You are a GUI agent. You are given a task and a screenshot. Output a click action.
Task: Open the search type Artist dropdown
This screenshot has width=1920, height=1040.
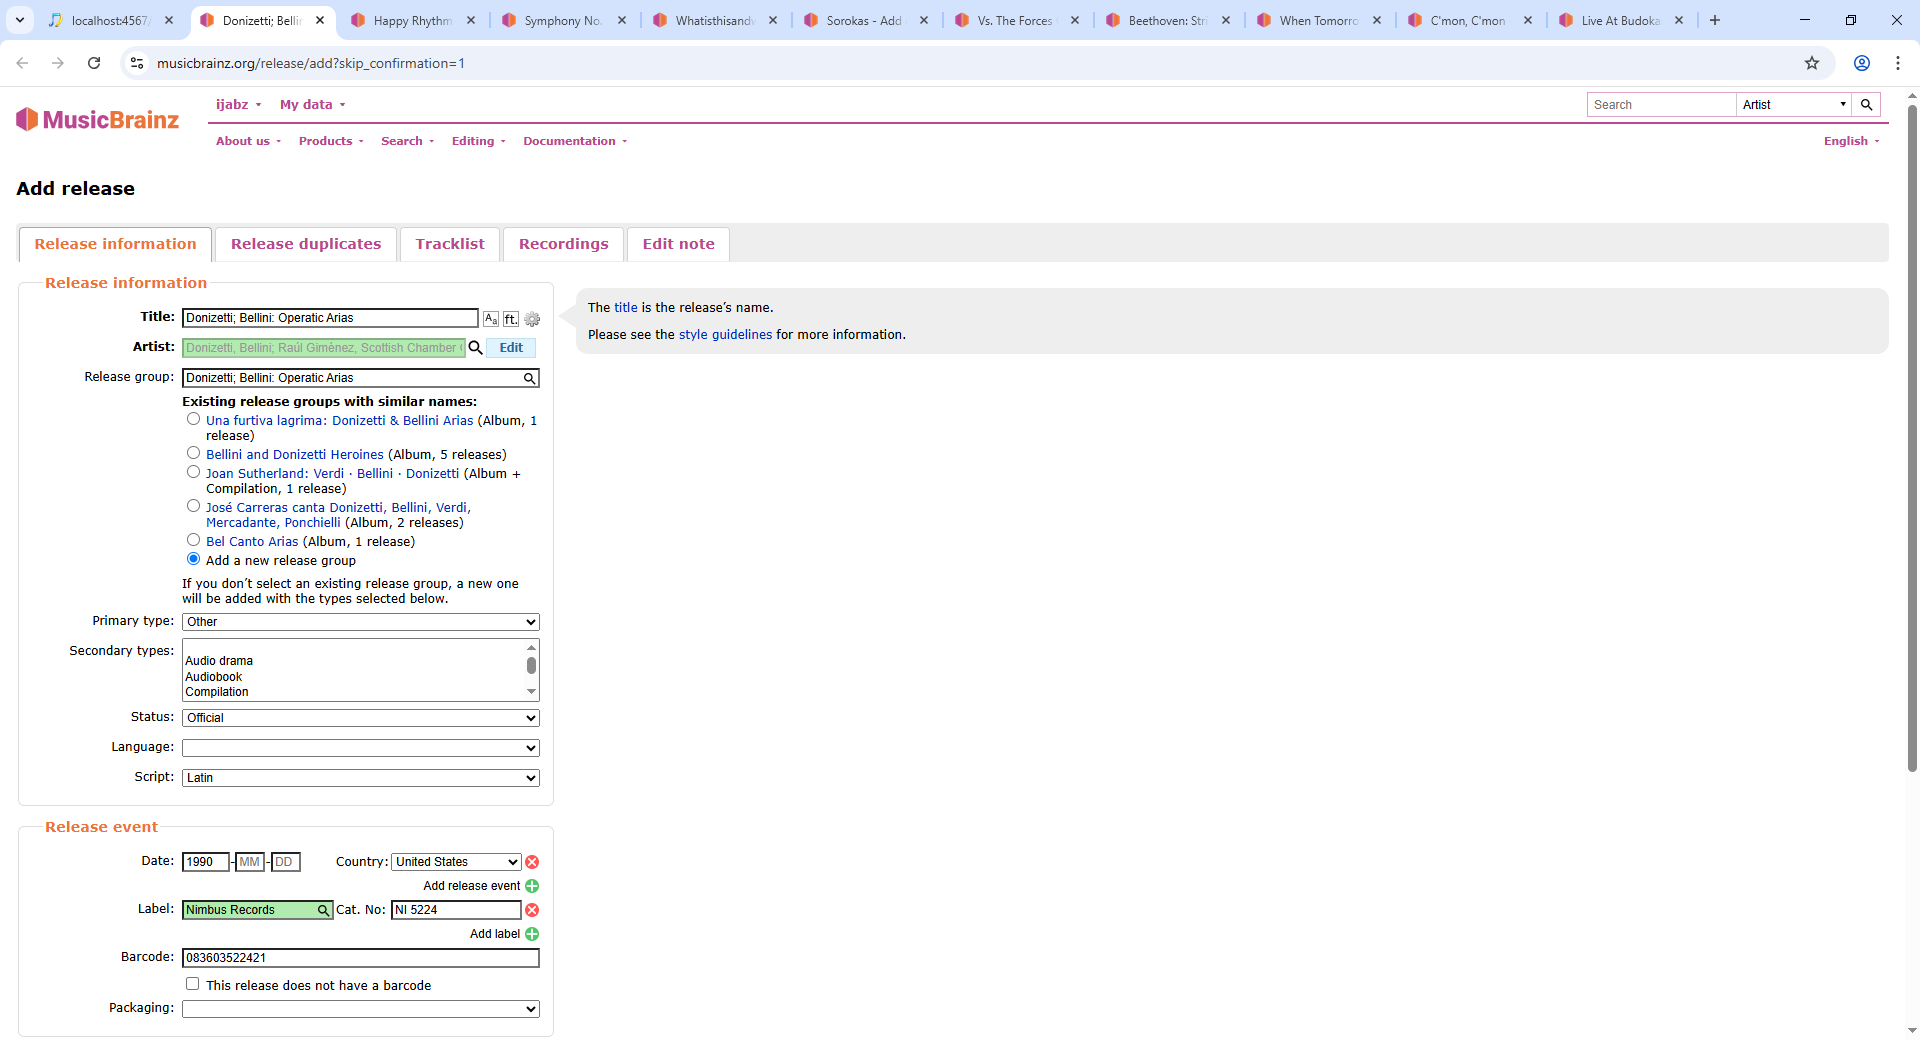pyautogui.click(x=1794, y=105)
